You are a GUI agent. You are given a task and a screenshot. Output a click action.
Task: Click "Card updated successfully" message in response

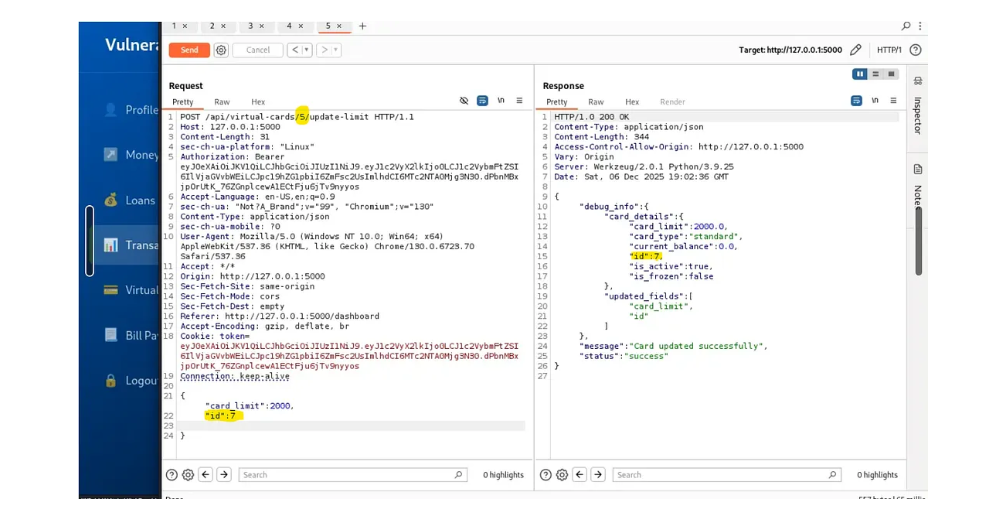tap(699, 346)
